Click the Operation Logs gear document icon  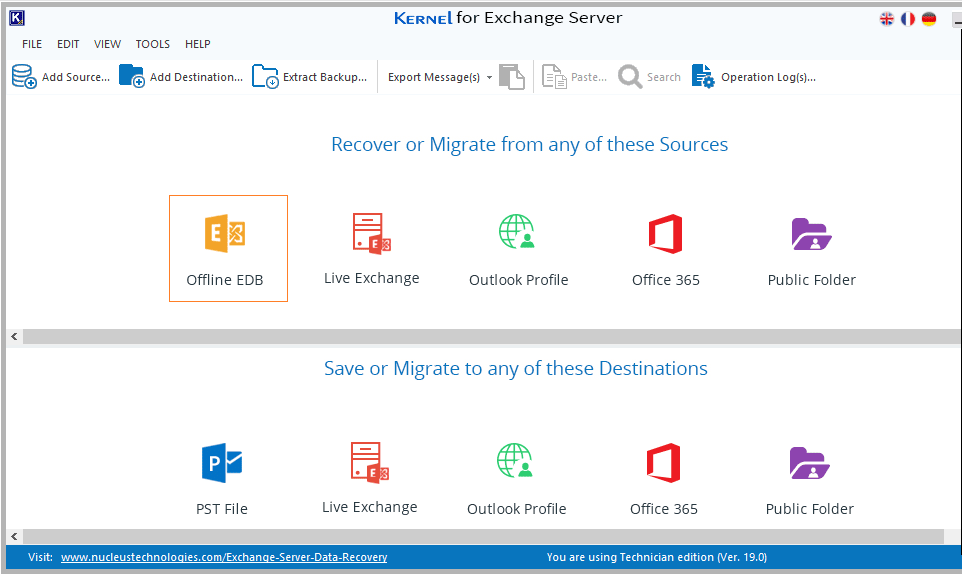703,77
